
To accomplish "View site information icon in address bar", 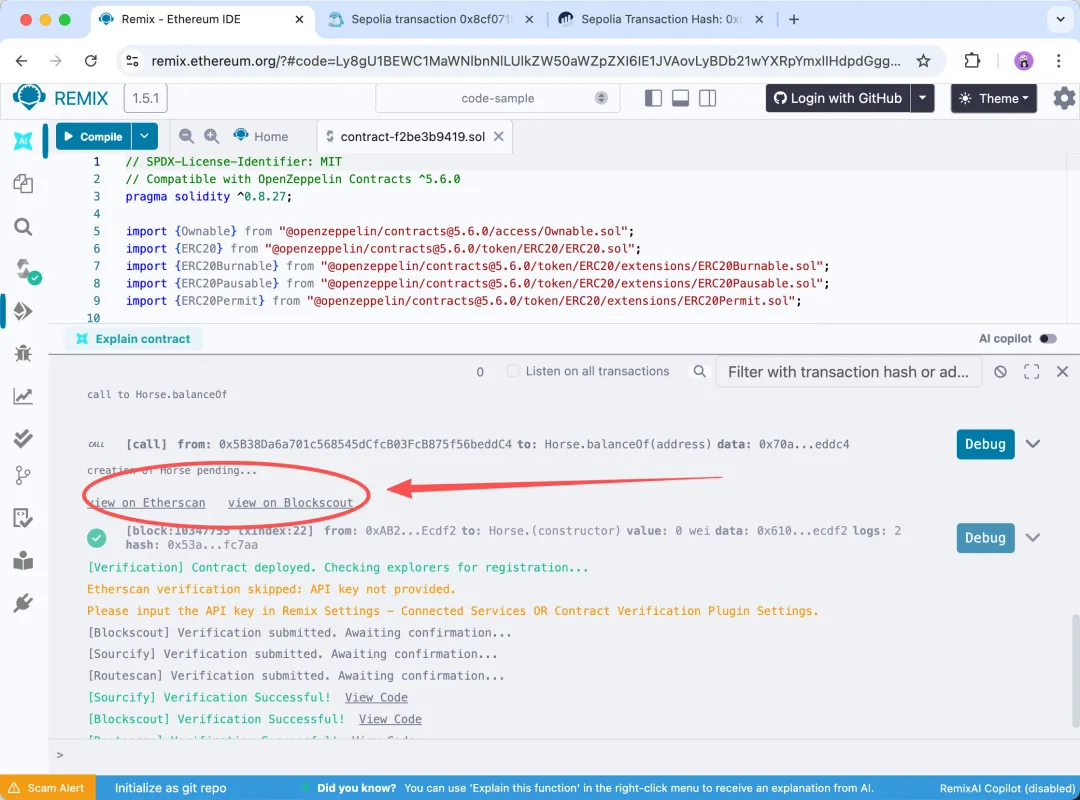I will click(x=132, y=61).
